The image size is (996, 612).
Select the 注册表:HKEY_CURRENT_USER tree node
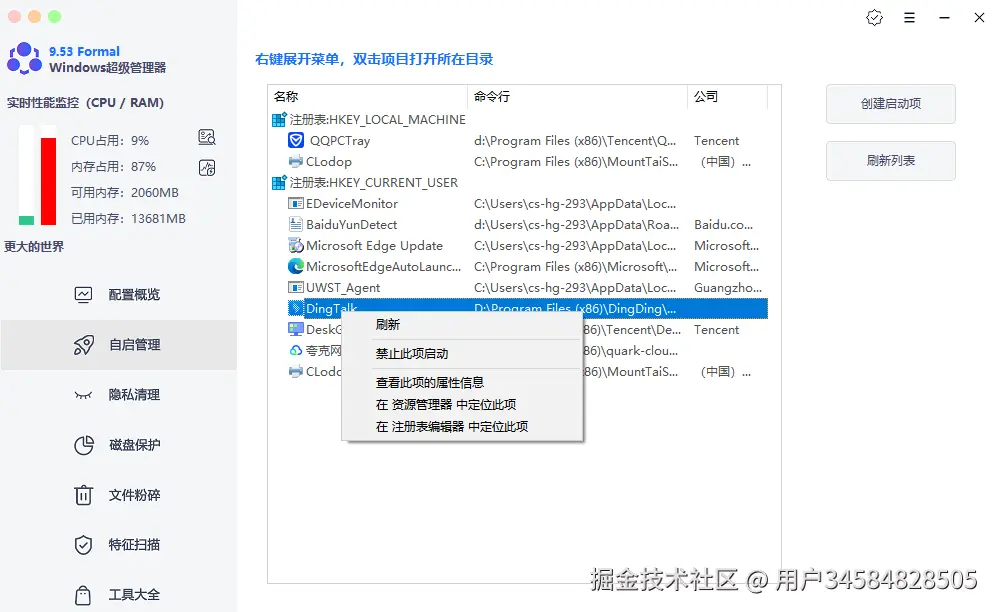pyautogui.click(x=374, y=182)
